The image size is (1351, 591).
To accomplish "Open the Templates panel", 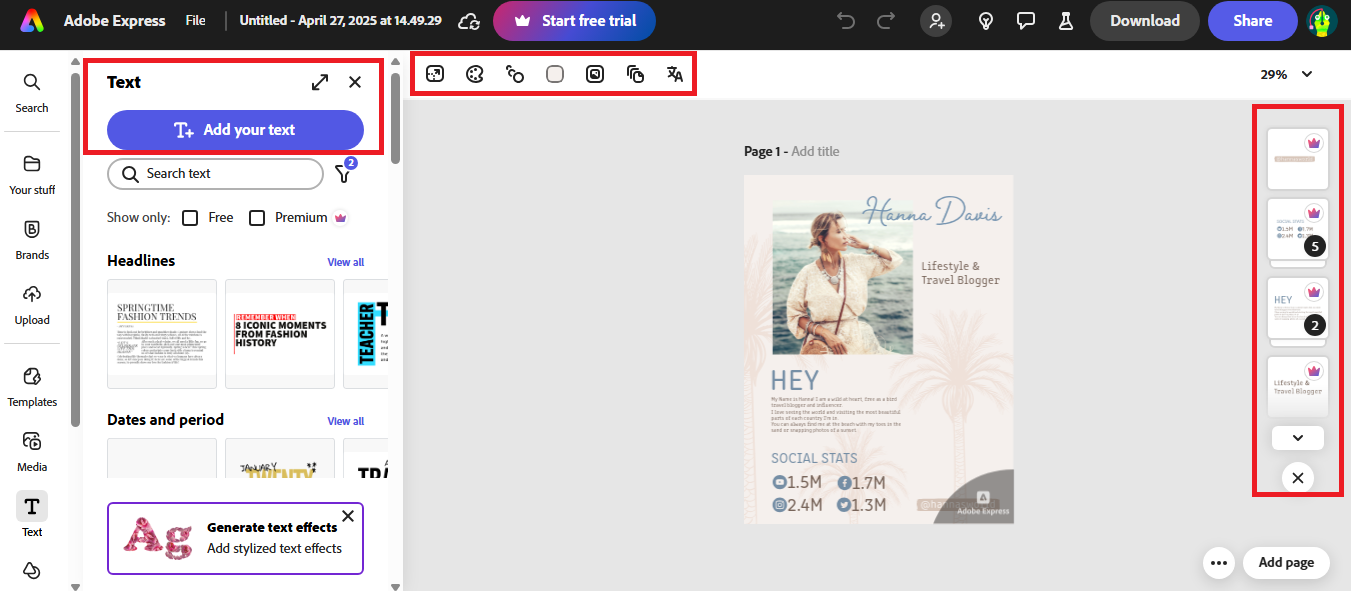I will pyautogui.click(x=32, y=387).
